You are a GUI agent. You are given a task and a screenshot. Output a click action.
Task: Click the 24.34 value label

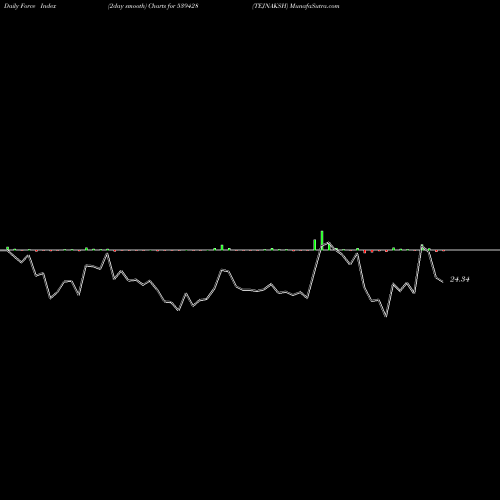tap(460, 279)
